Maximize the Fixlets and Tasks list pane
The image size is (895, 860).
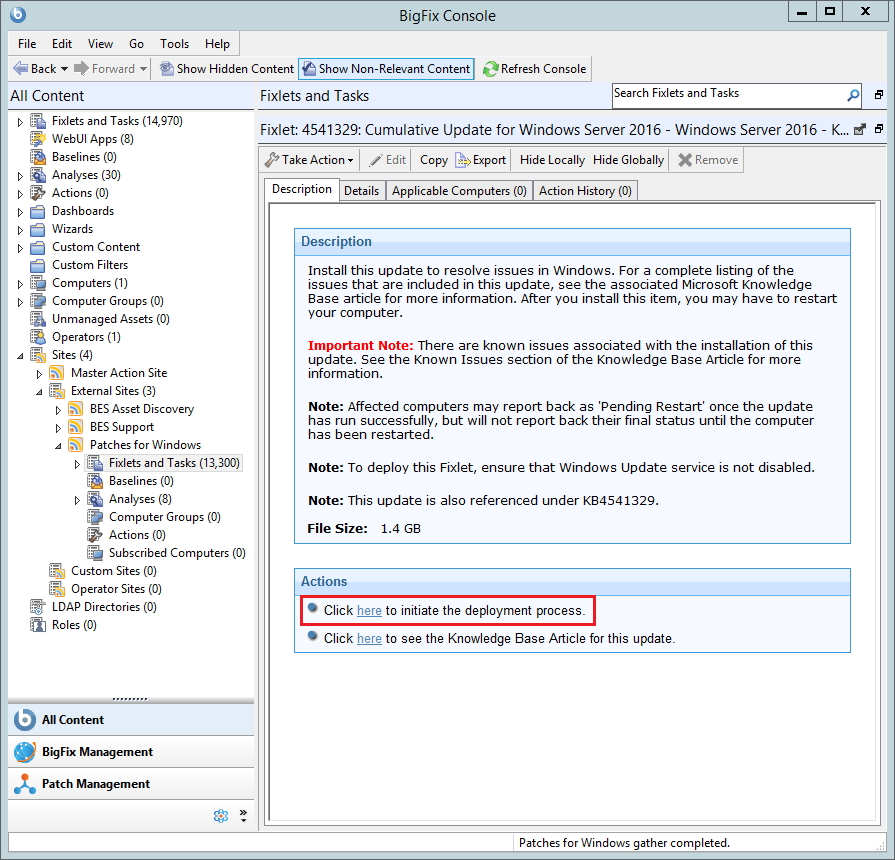879,95
